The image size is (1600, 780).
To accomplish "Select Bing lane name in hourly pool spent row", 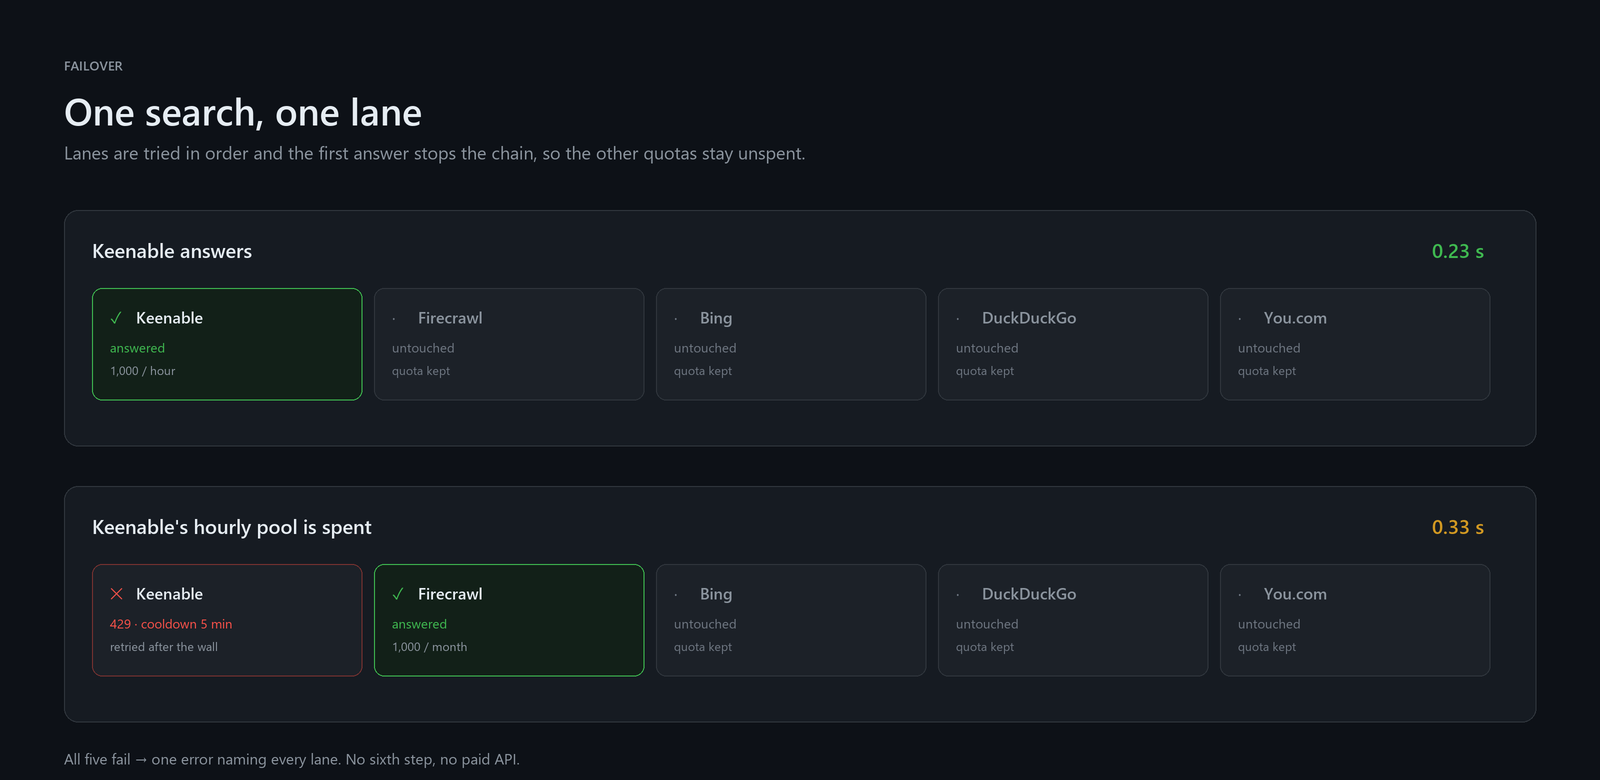I will tap(716, 594).
